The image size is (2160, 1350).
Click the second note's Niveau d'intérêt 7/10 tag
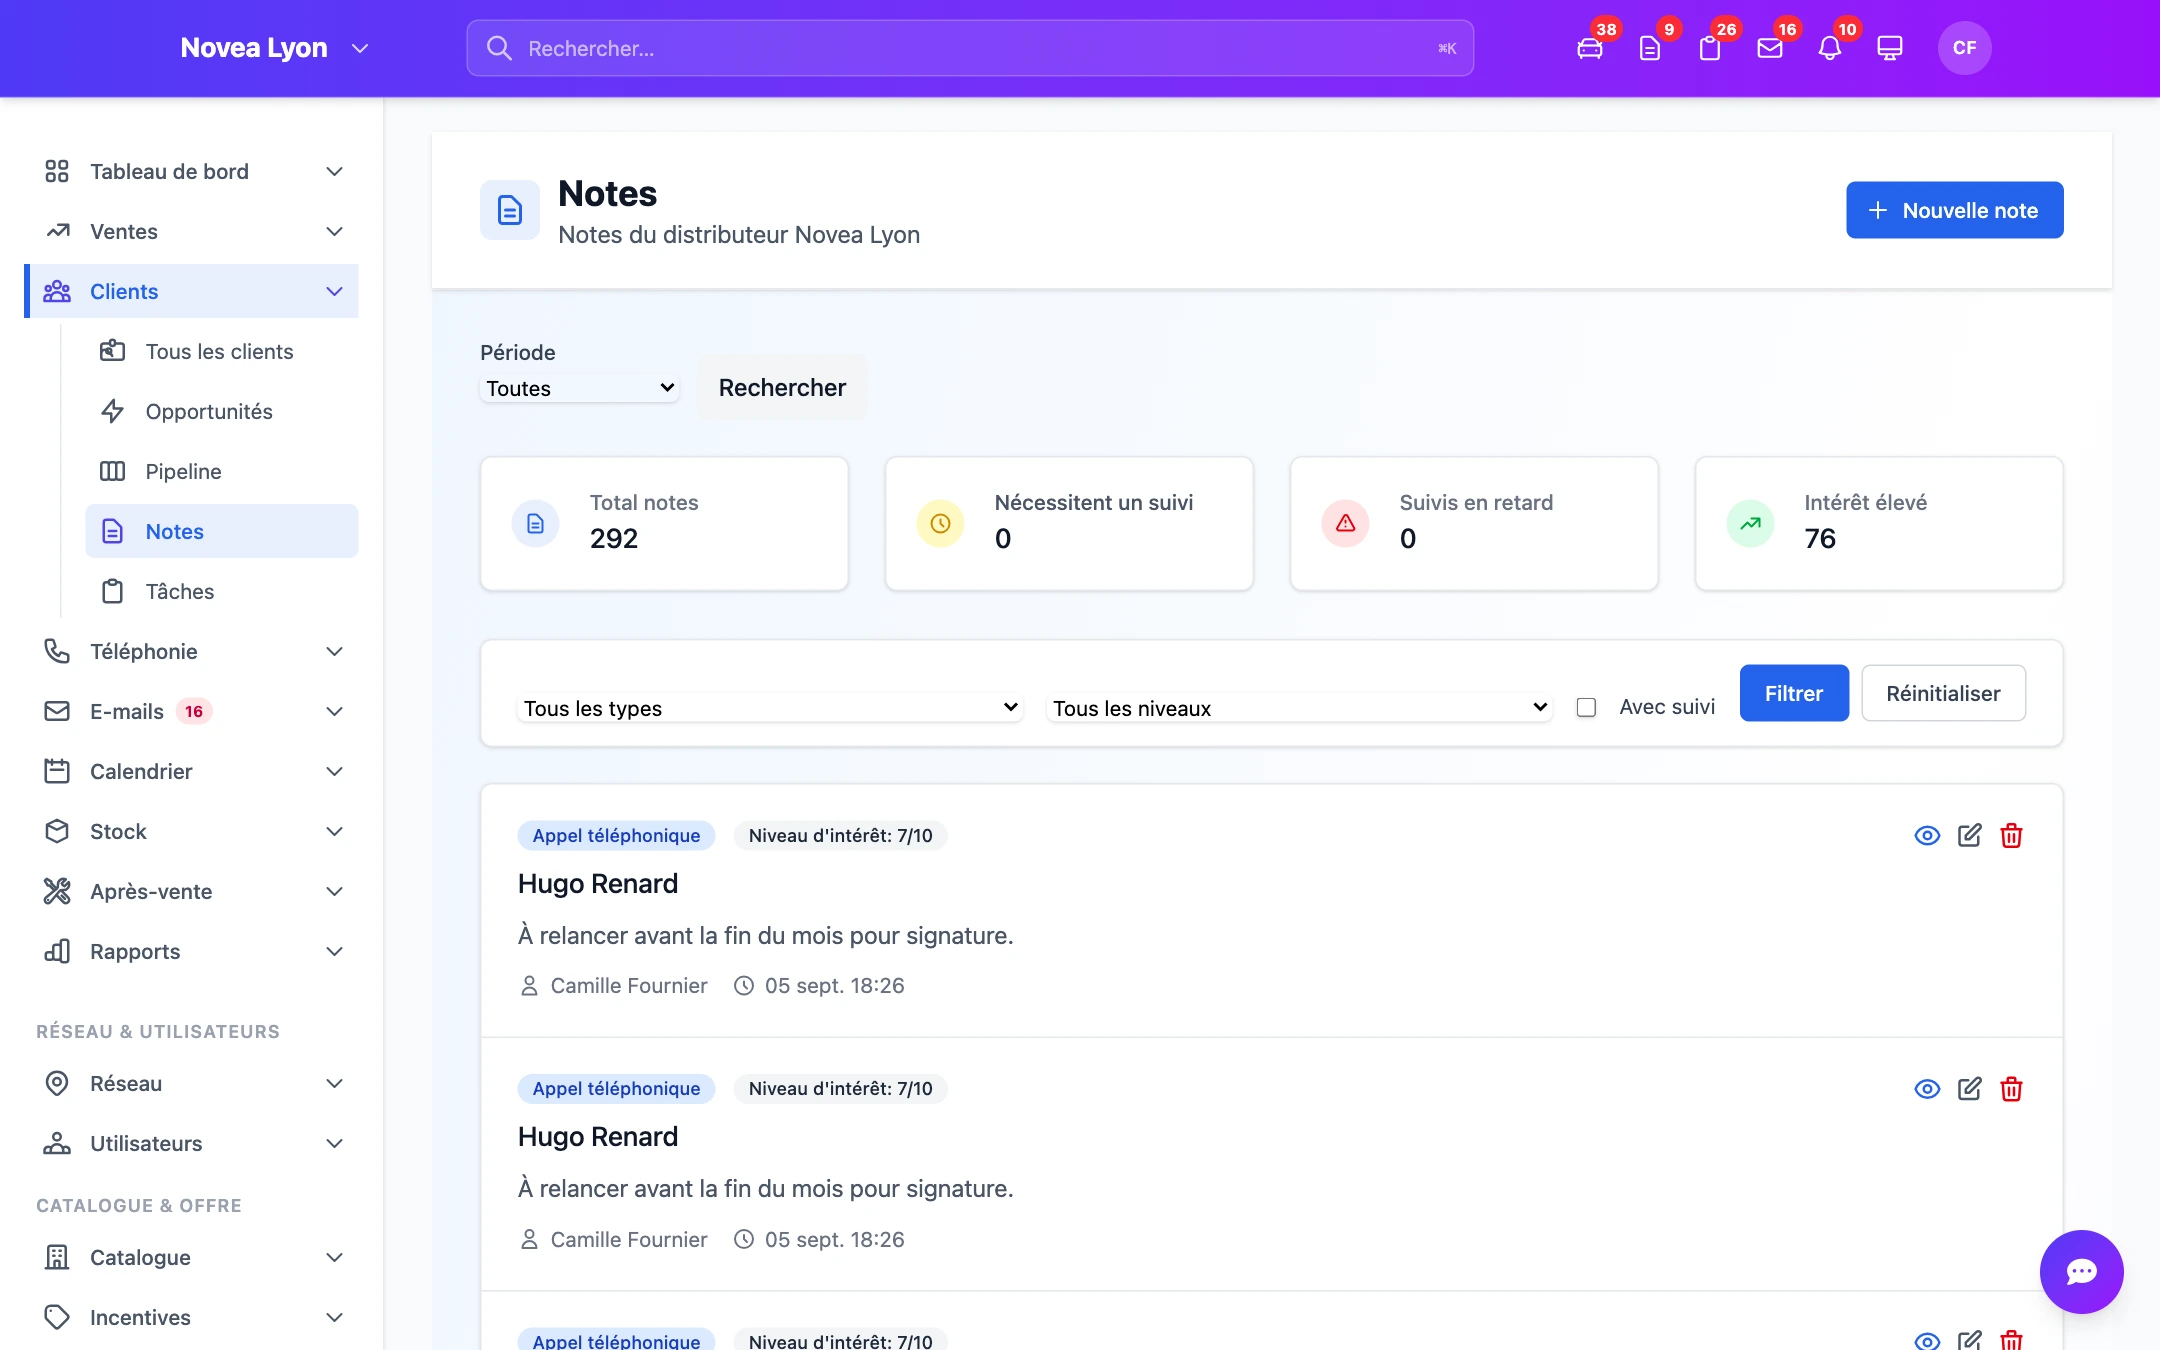click(x=840, y=1089)
